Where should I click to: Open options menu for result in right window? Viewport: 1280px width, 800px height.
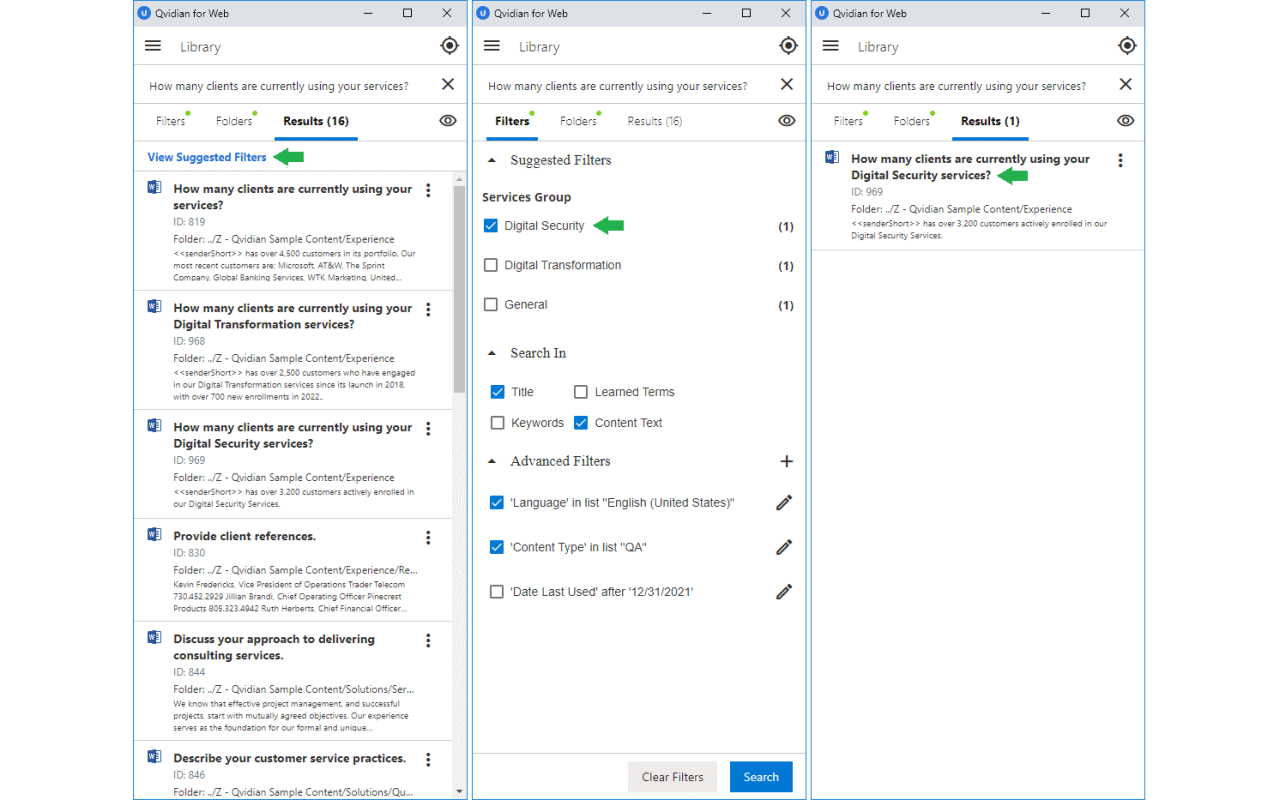point(1120,160)
